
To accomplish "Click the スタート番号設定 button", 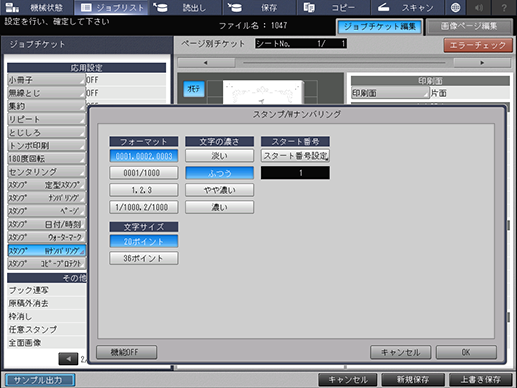I will pos(295,156).
